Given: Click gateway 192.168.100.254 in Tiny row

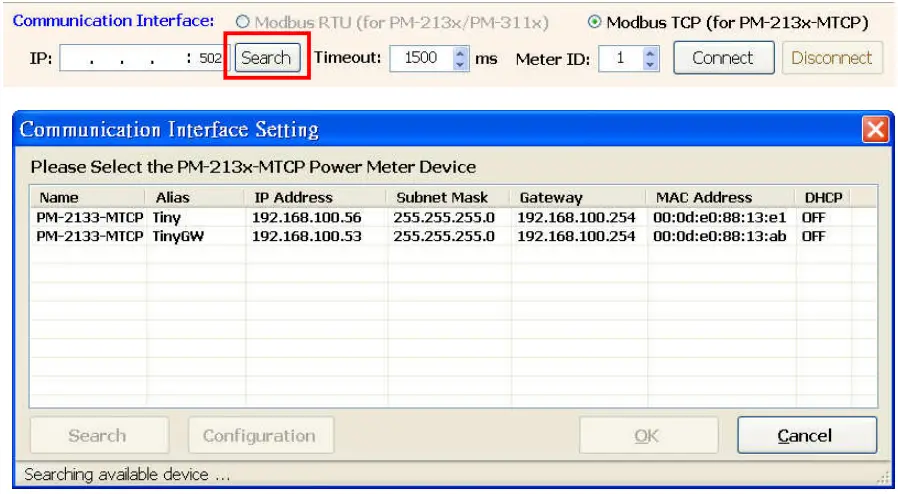Looking at the screenshot, I should tap(576, 218).
